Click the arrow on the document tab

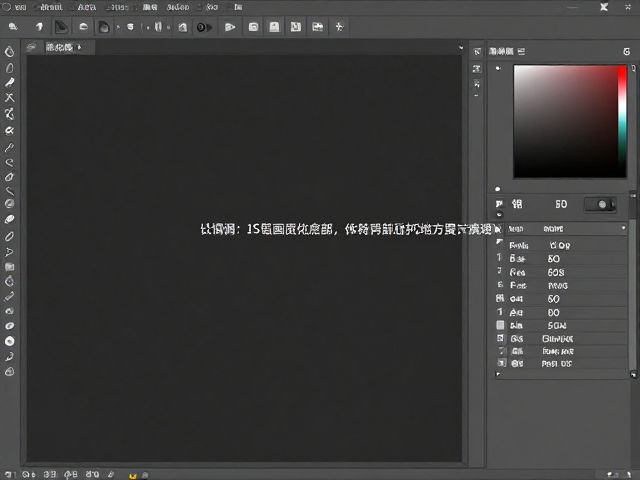(x=79, y=47)
